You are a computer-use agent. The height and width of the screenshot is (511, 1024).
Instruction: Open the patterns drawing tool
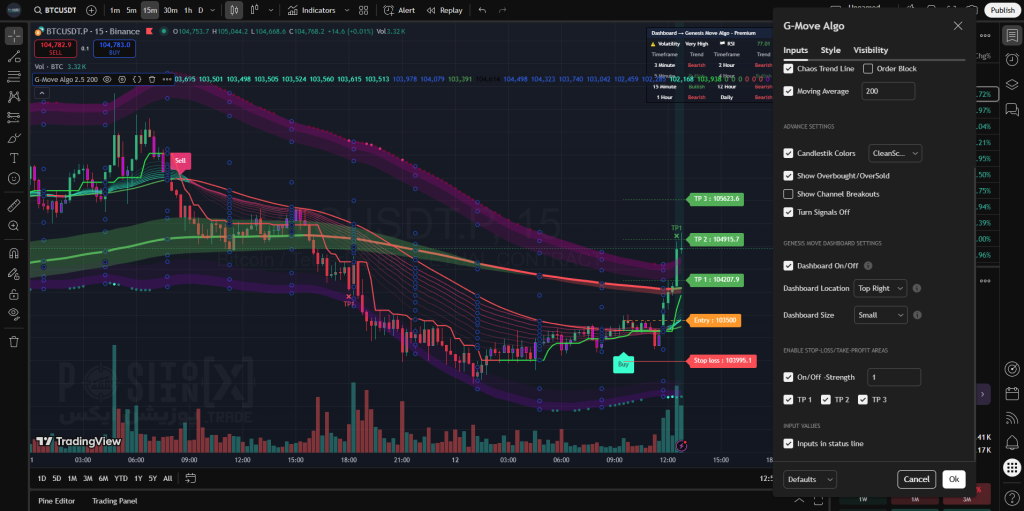tap(14, 97)
